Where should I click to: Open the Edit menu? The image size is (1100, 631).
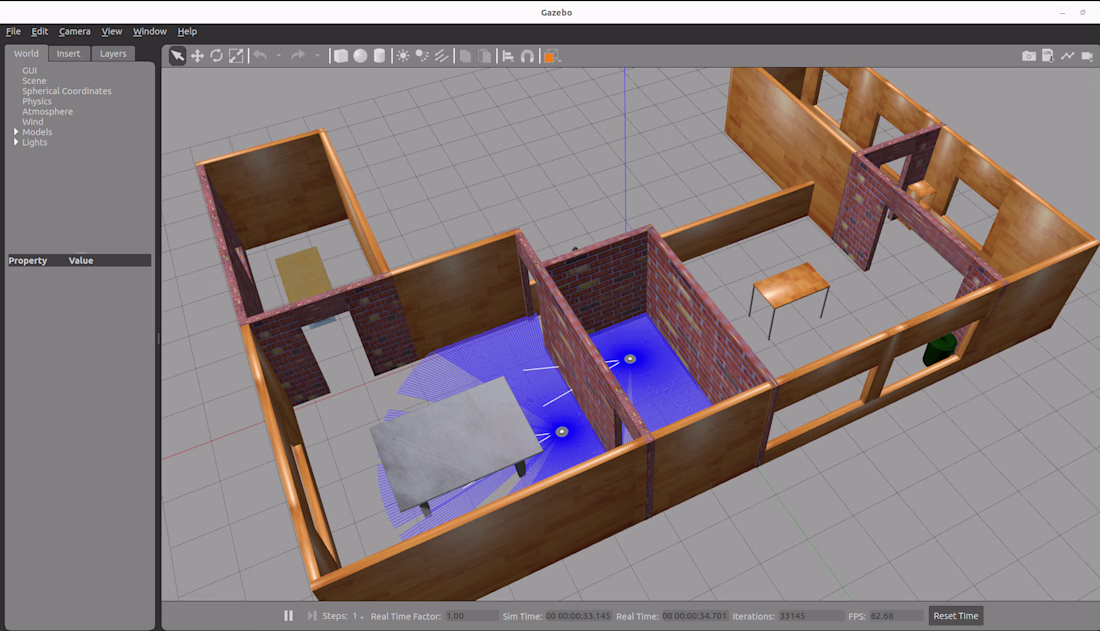(39, 32)
